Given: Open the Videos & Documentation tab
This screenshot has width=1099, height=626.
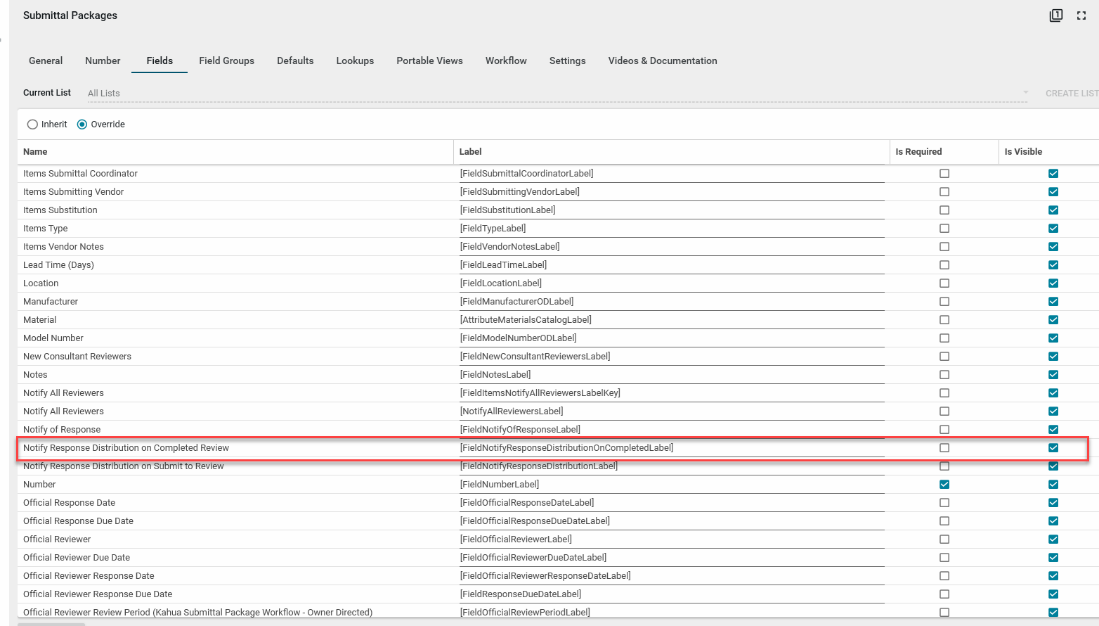Looking at the screenshot, I should click(x=662, y=61).
